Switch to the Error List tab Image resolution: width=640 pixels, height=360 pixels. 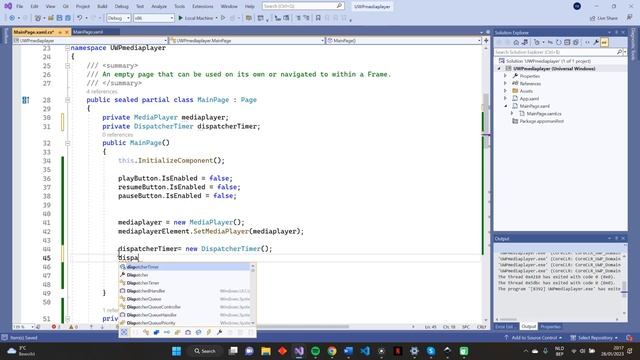504,327
